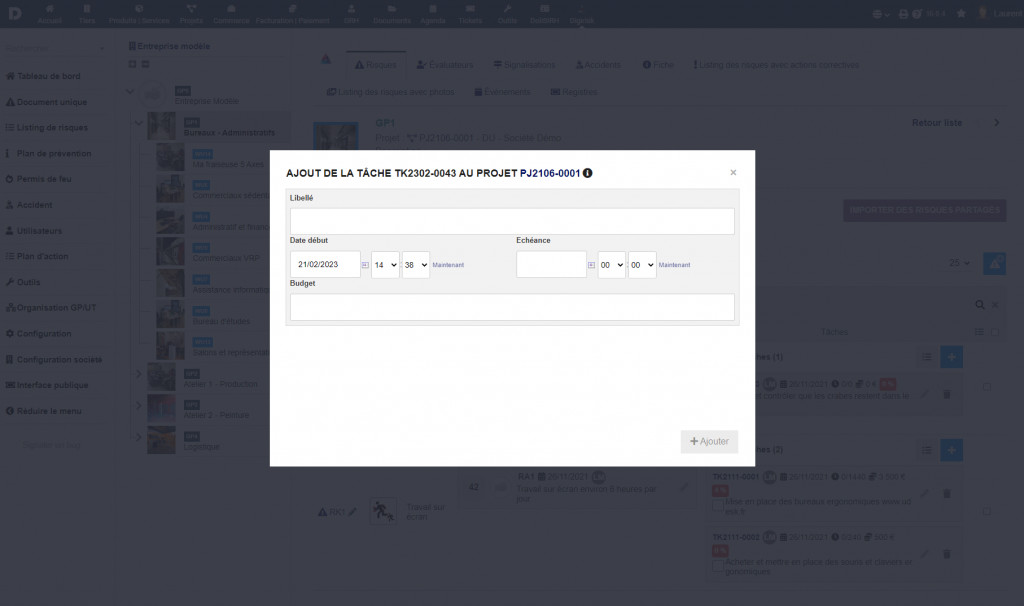Edit task TK2111-0002 with pencil icon
This screenshot has width=1024, height=606.
(925, 554)
